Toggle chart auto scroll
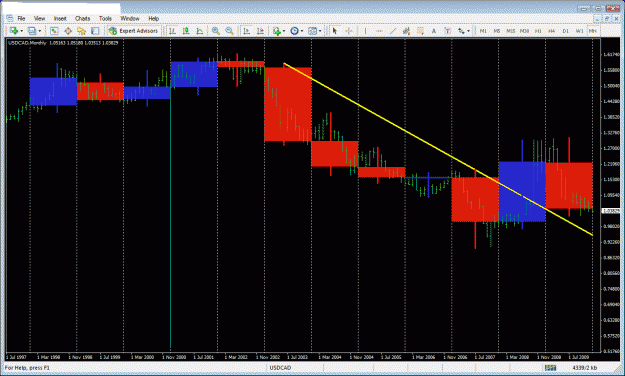This screenshot has width=625, height=376. click(x=247, y=31)
